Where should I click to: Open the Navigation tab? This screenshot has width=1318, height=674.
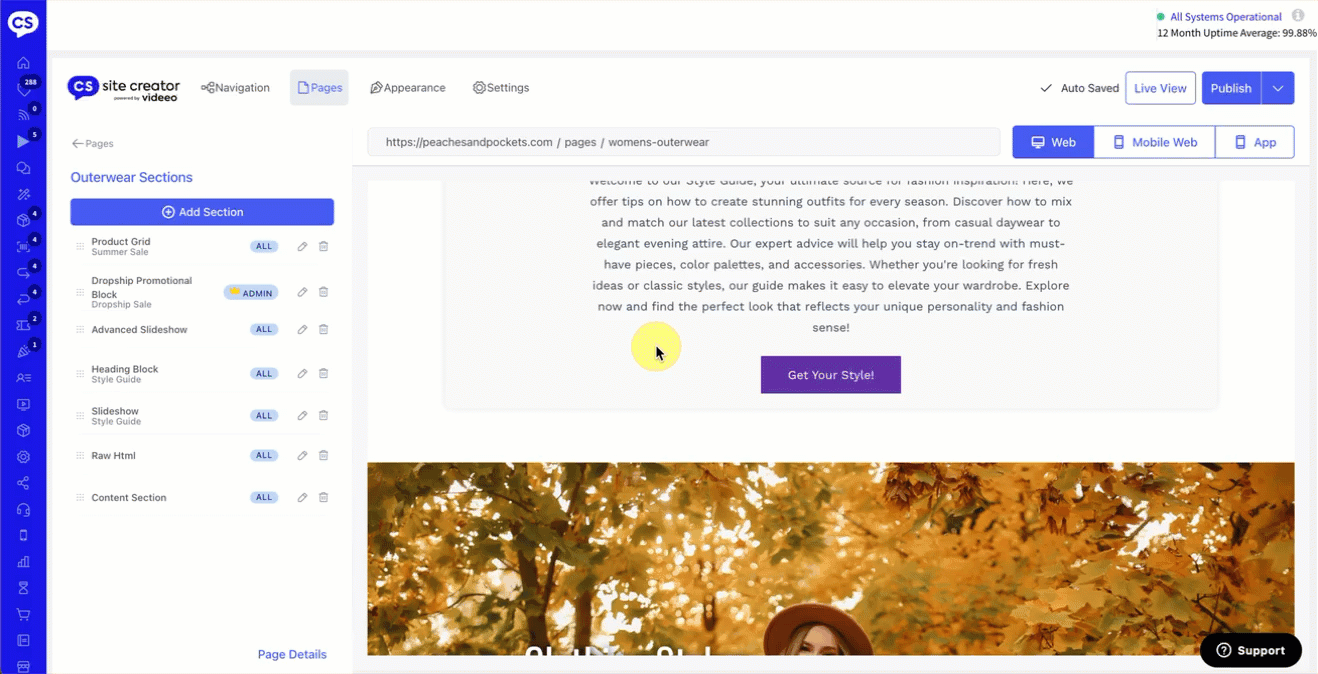coord(235,88)
